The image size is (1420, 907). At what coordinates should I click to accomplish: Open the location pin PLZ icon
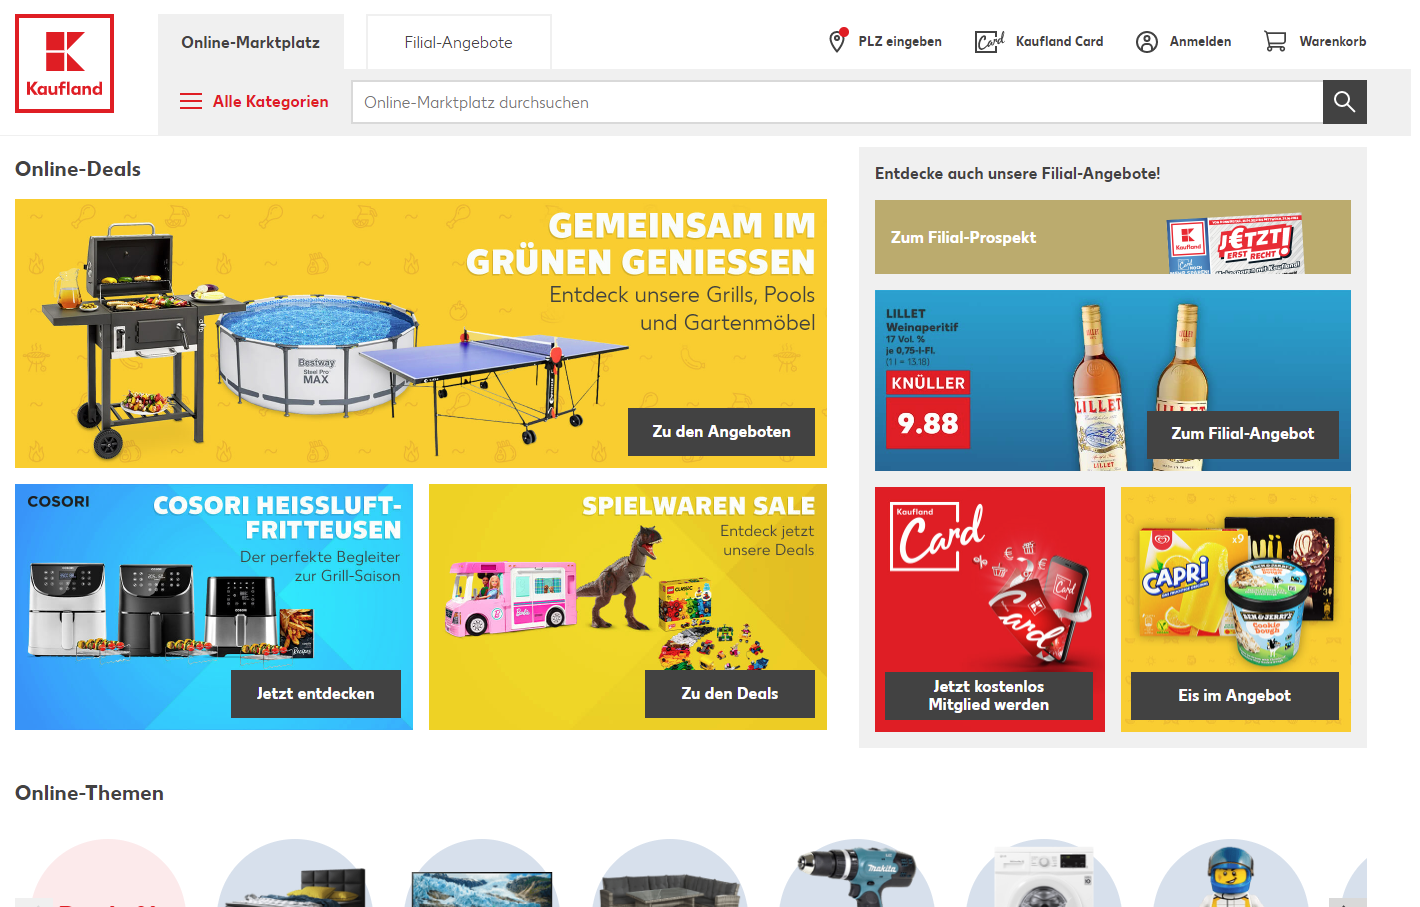(838, 41)
